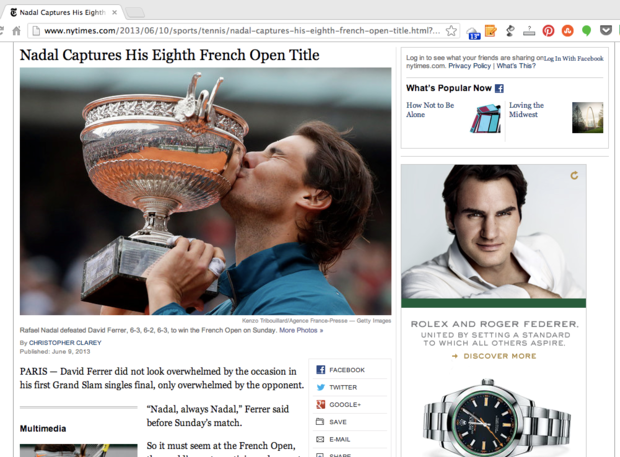Image resolution: width=620 pixels, height=457 pixels.
Task: Click the download tray extension icon
Action: pyautogui.click(x=529, y=31)
